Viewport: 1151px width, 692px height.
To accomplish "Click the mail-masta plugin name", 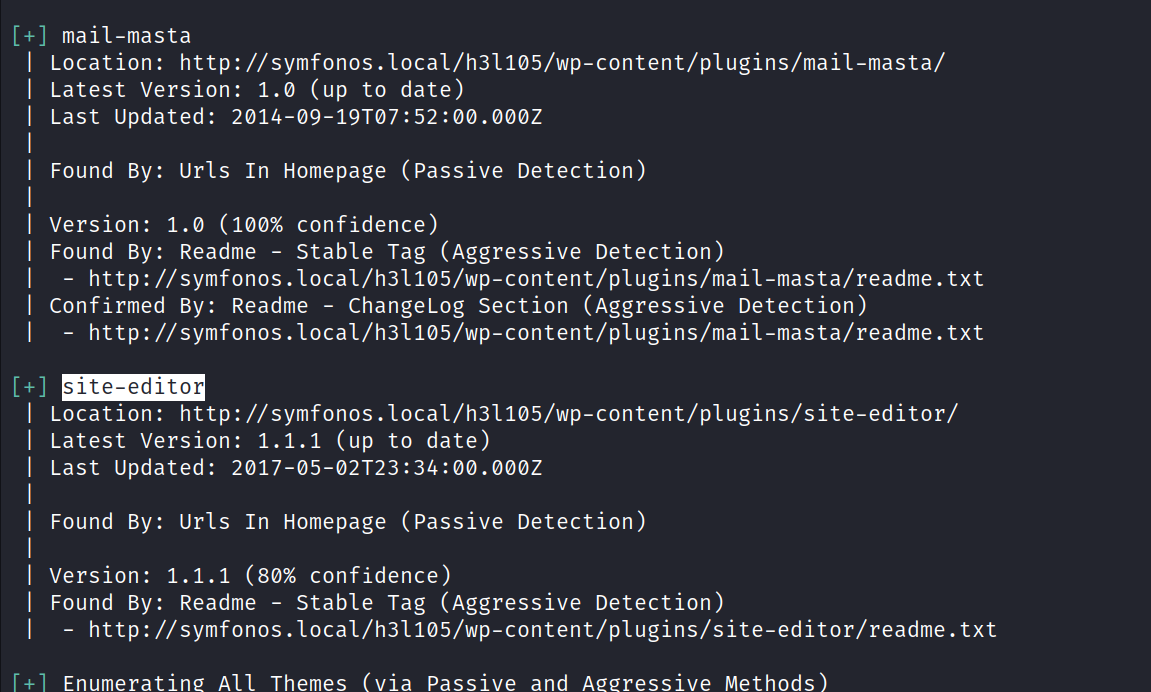I will coord(126,36).
